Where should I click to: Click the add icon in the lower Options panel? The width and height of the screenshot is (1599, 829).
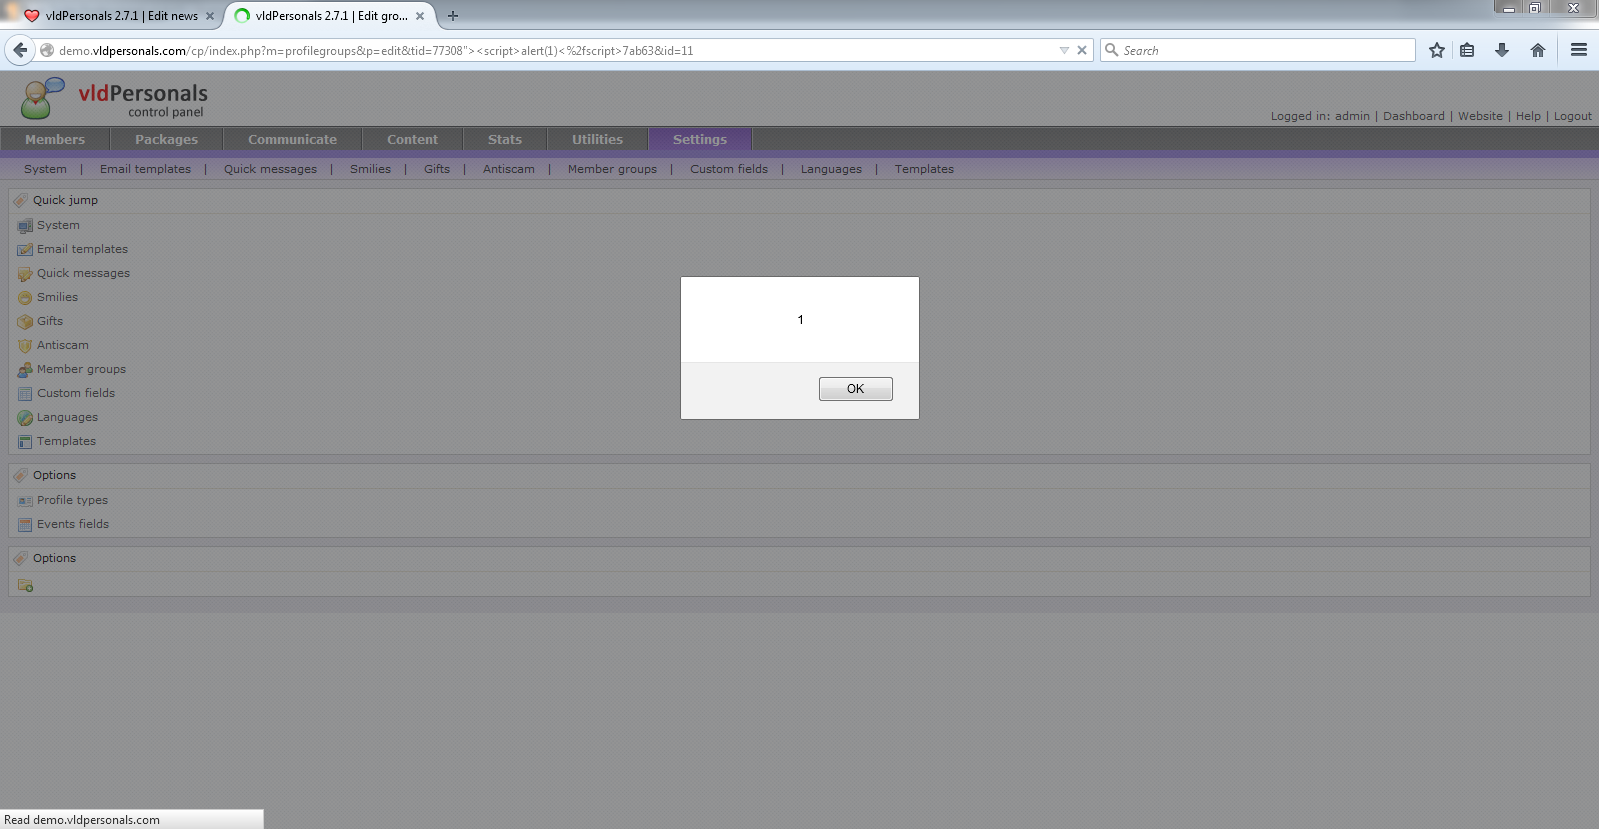coord(25,585)
